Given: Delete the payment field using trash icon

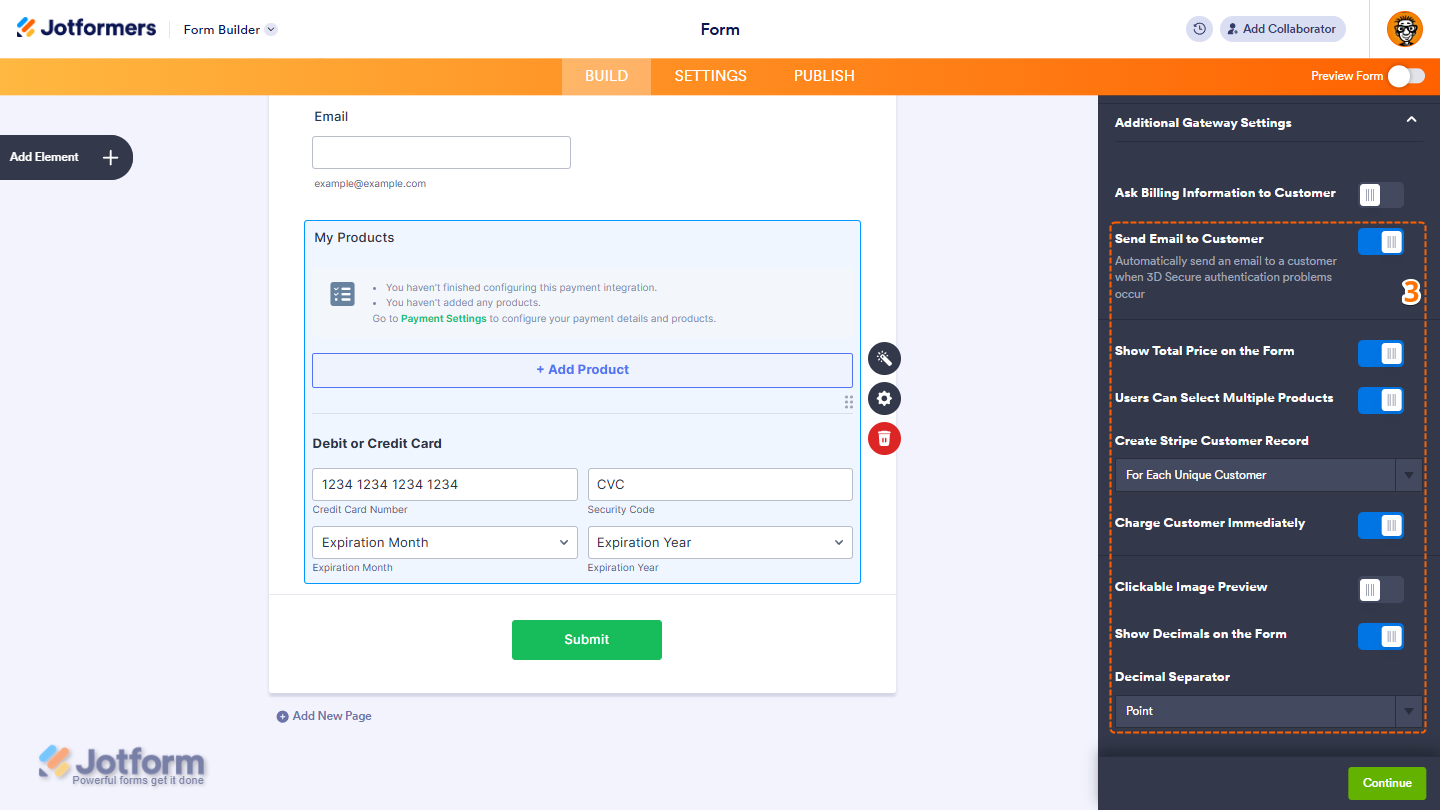Looking at the screenshot, I should click(x=884, y=438).
